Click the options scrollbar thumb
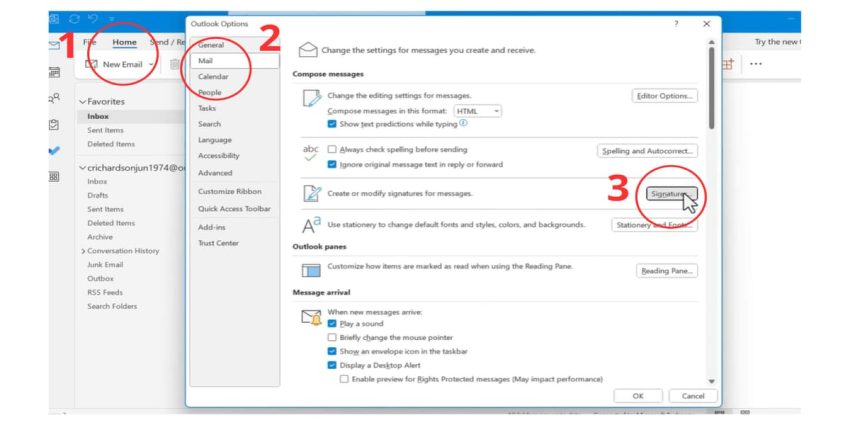Screen dimensions: 850x425 [711, 88]
